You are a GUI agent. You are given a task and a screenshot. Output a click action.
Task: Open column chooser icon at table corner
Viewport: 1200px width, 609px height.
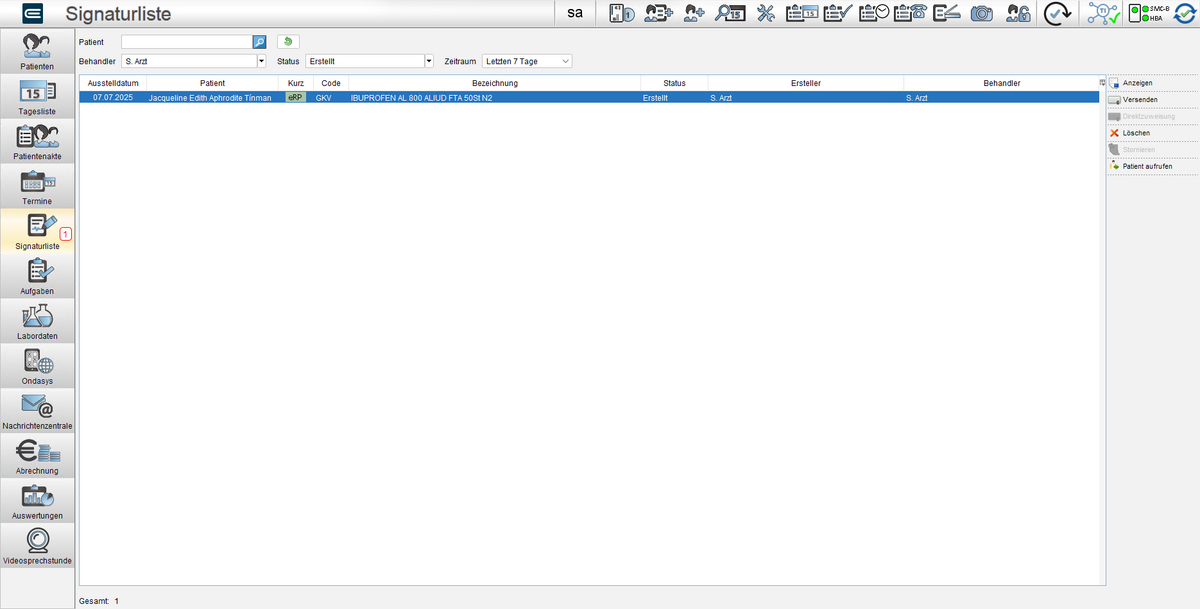1101,82
